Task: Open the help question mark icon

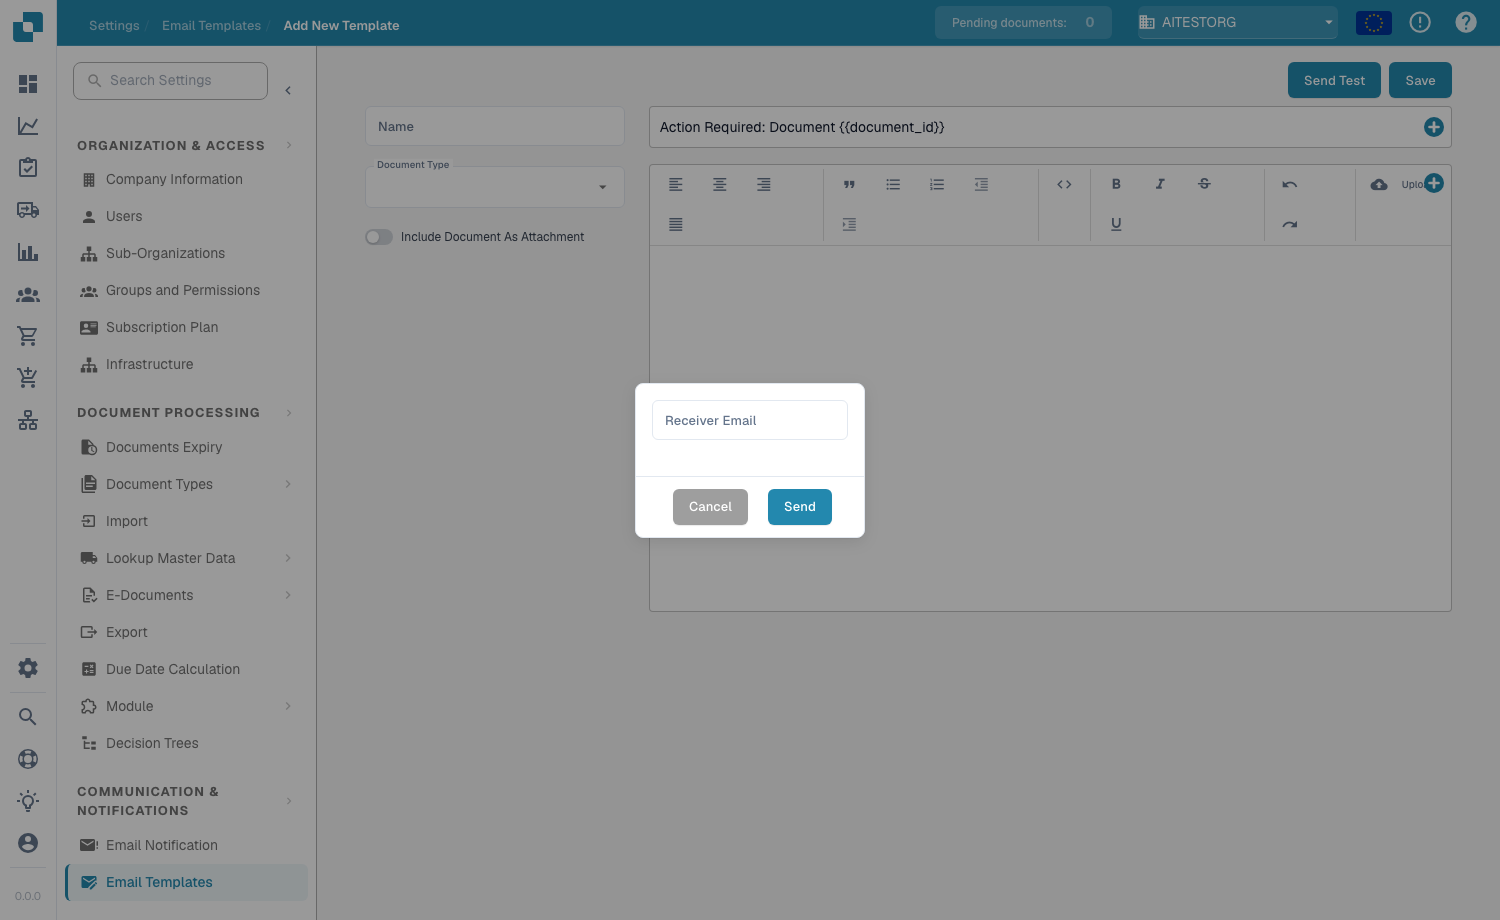Action: pos(1466,22)
